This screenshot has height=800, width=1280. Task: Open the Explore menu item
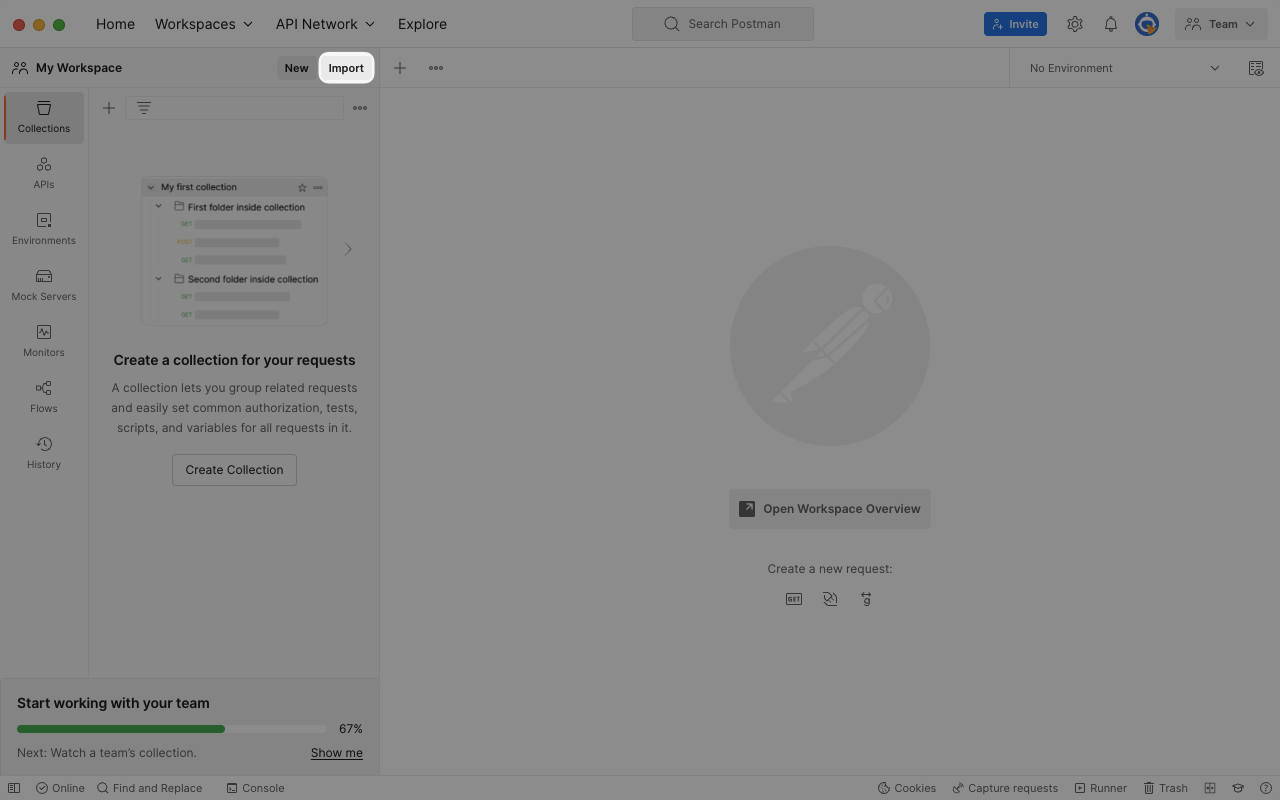pyautogui.click(x=422, y=24)
